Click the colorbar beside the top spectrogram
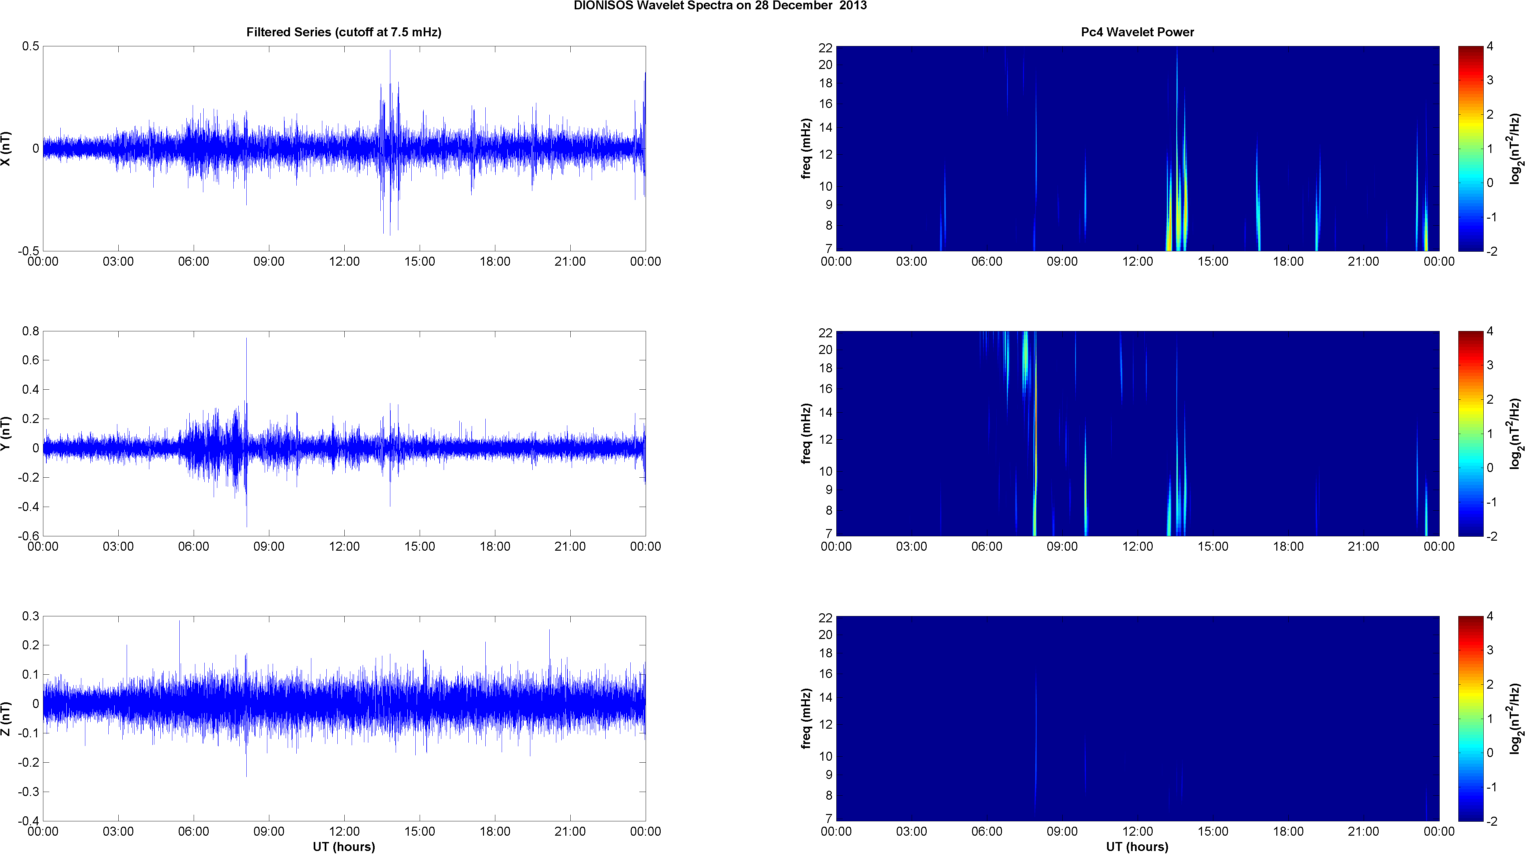The height and width of the screenshot is (854, 1525). [x=1469, y=149]
